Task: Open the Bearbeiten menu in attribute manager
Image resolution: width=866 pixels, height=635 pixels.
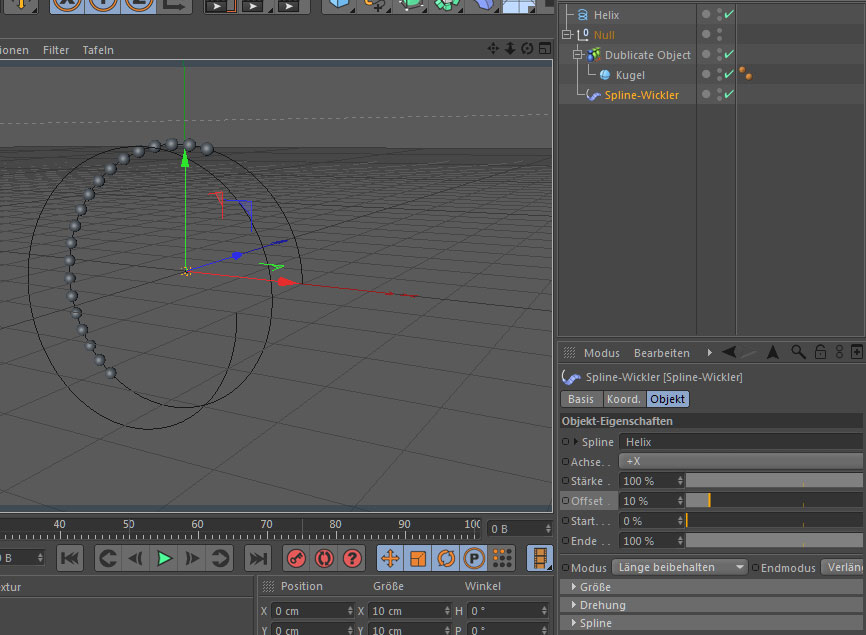Action: (661, 353)
